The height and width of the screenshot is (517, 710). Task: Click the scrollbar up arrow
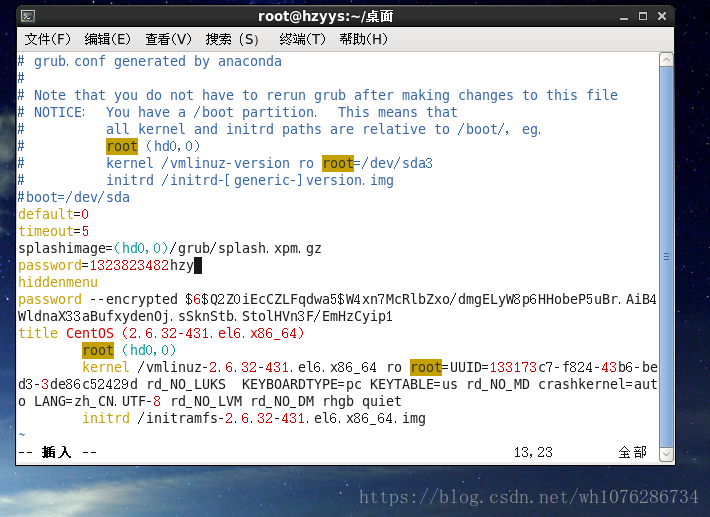click(x=666, y=60)
